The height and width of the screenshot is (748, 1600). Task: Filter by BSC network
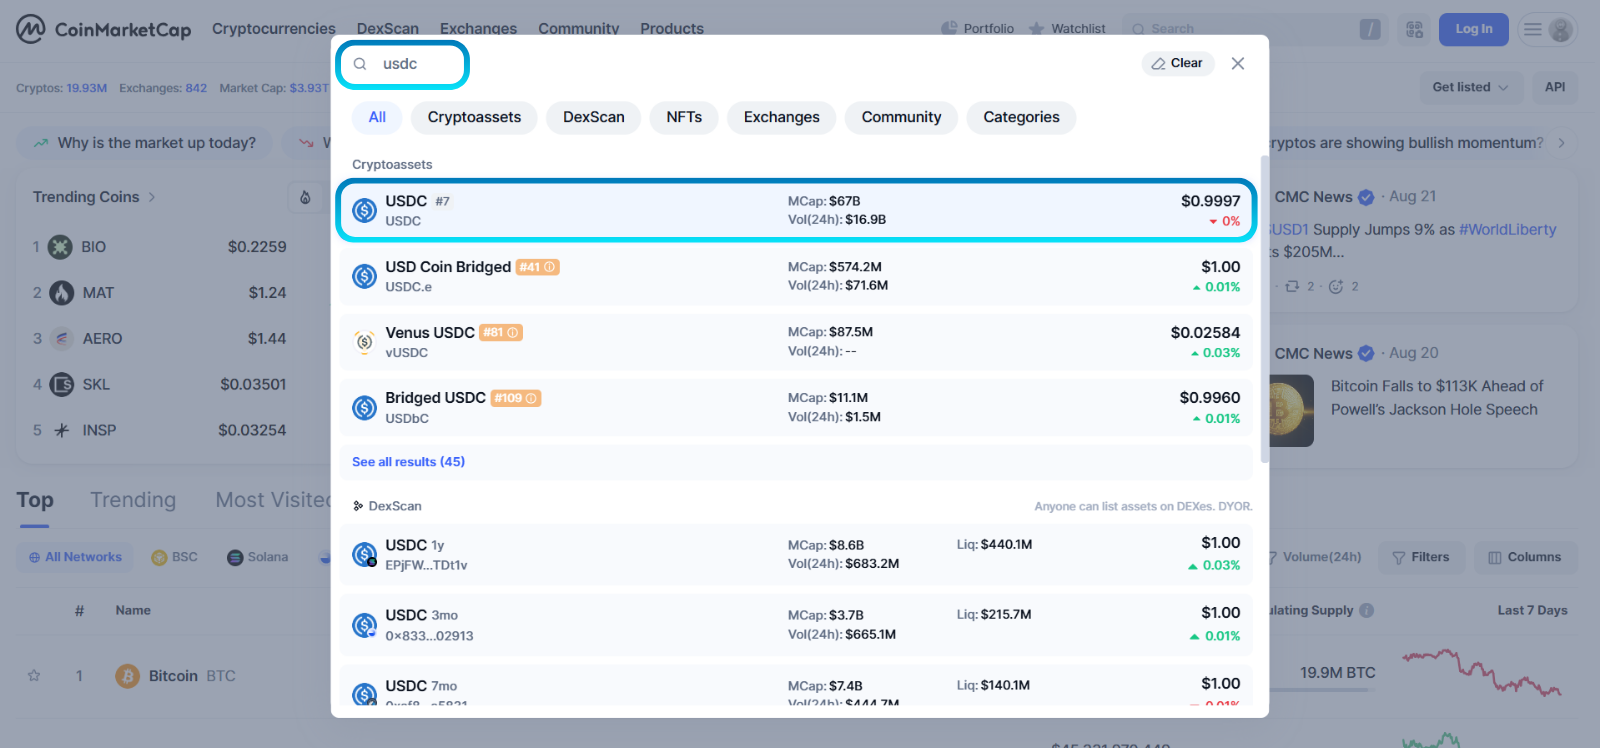175,557
